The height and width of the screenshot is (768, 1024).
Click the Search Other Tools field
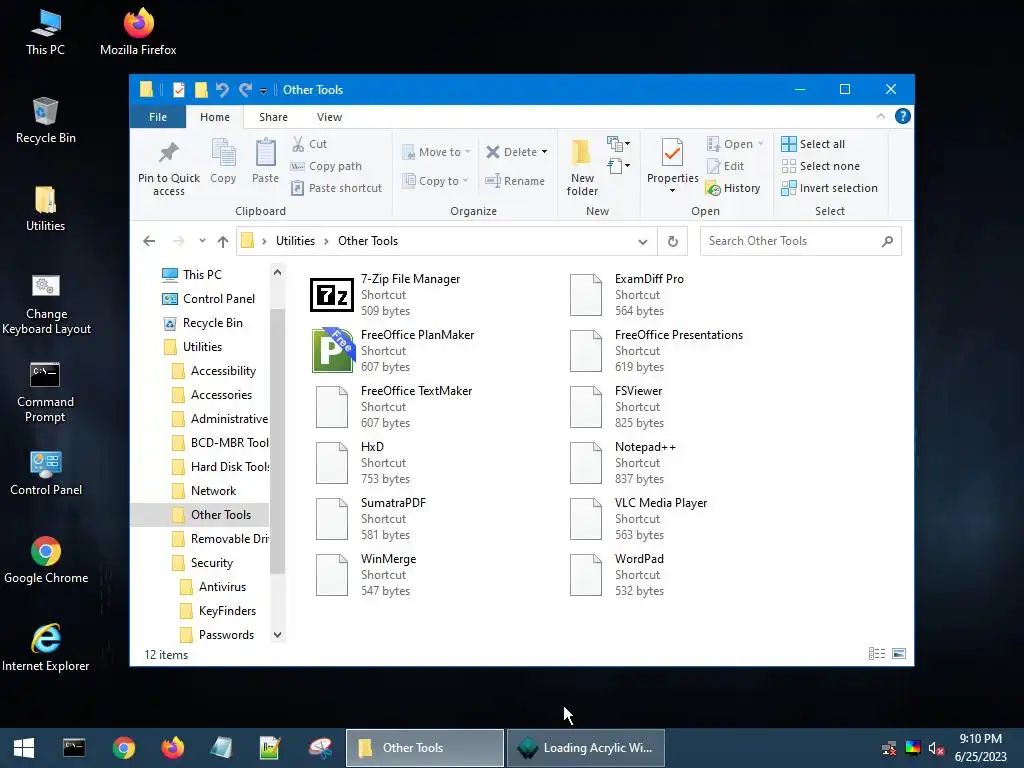coord(800,241)
